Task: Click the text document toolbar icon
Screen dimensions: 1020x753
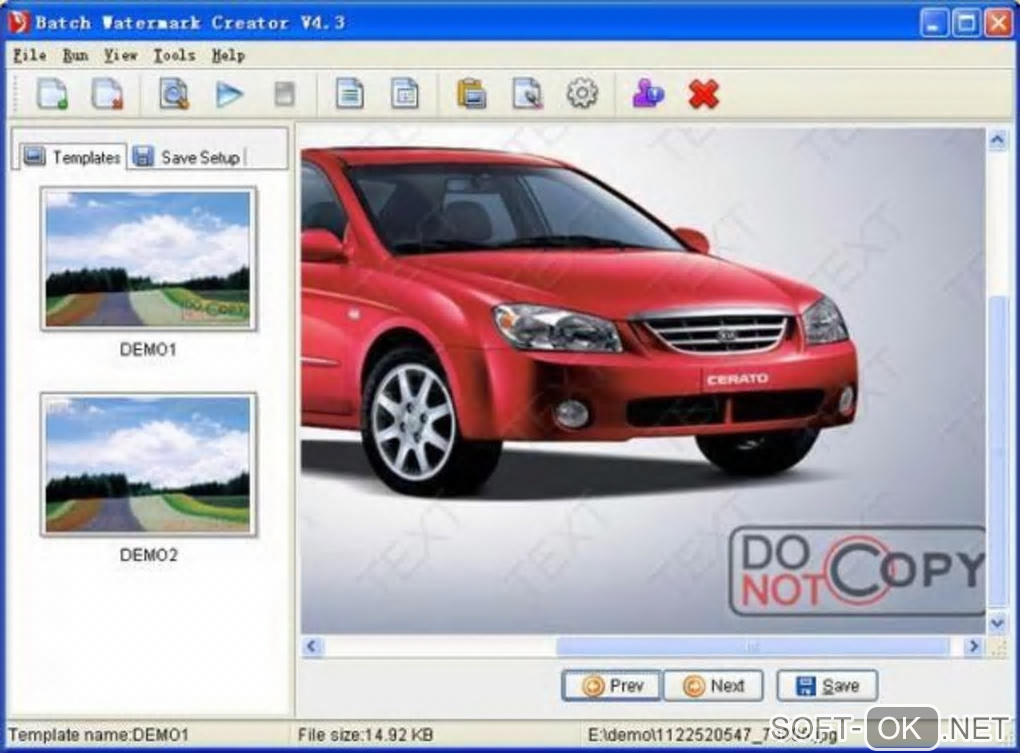Action: [x=350, y=94]
